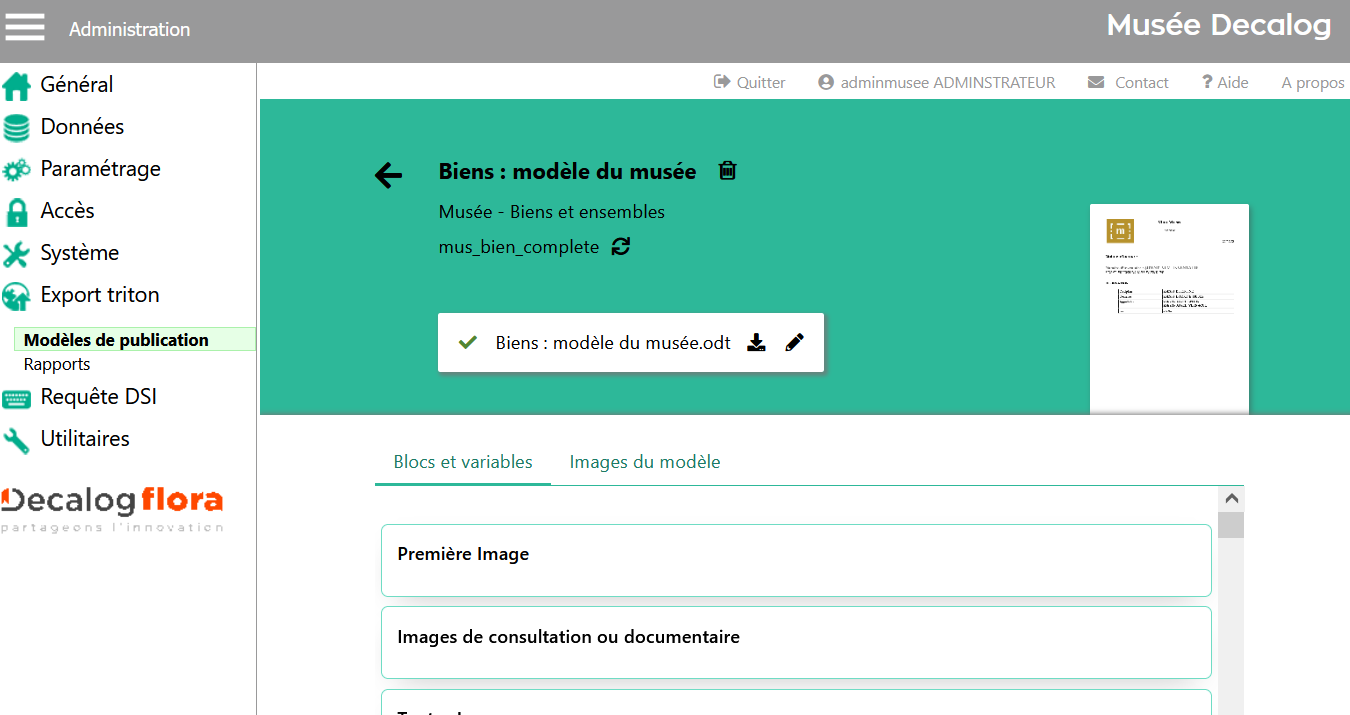Expand the Première Image block

click(796, 560)
